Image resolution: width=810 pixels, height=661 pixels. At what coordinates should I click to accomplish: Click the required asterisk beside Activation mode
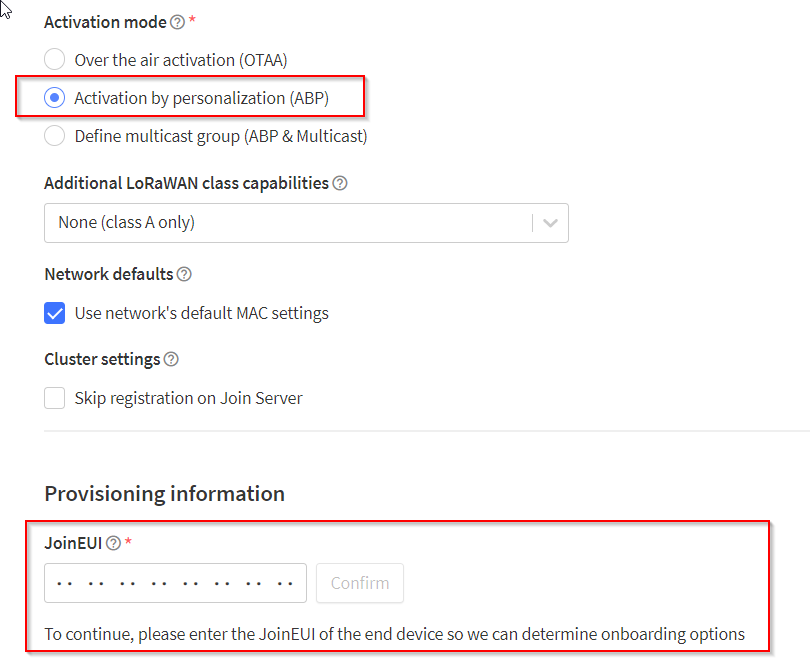[x=192, y=18]
